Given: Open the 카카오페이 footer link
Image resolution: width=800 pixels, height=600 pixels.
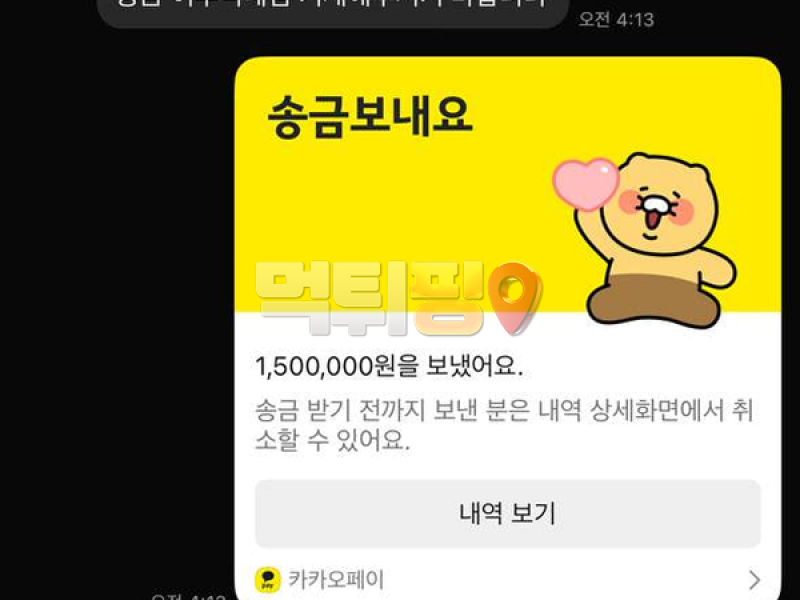Looking at the screenshot, I should point(336,580).
